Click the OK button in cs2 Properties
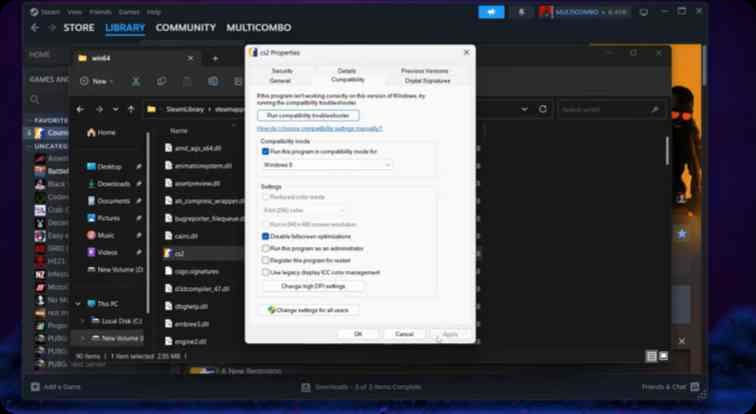The width and height of the screenshot is (756, 414). (x=357, y=333)
